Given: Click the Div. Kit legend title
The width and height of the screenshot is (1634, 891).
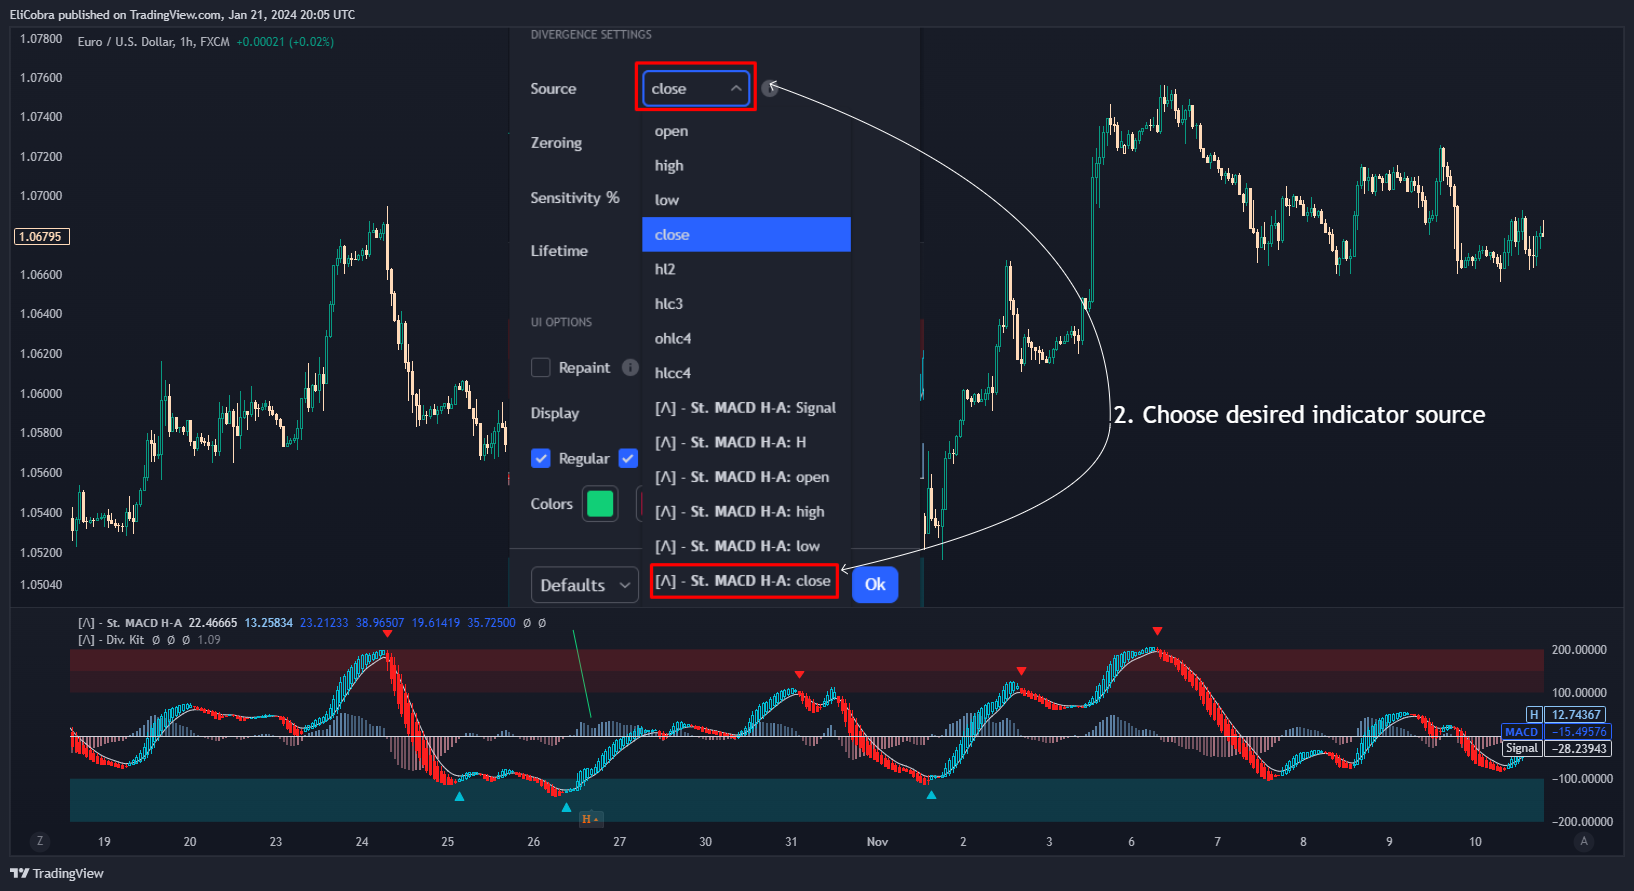Looking at the screenshot, I should pos(111,640).
